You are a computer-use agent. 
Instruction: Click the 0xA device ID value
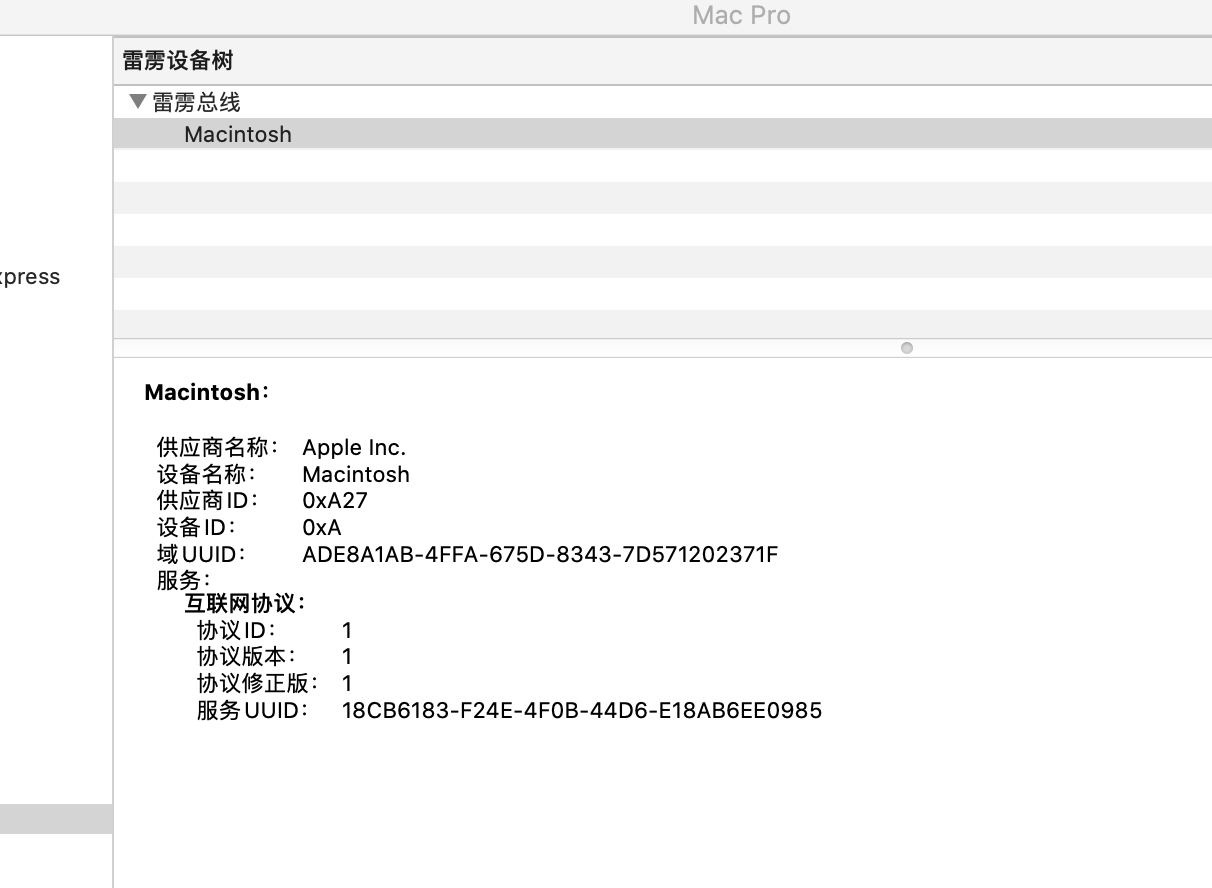point(322,527)
